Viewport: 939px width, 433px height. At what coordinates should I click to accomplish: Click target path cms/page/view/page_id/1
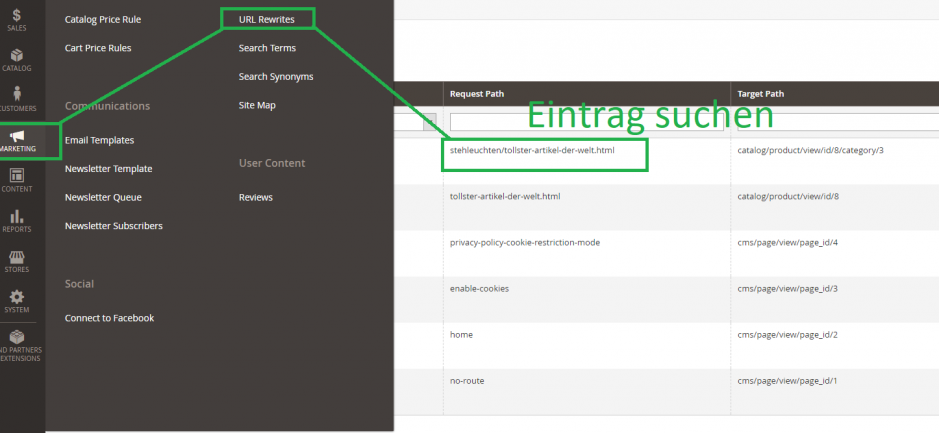click(787, 381)
